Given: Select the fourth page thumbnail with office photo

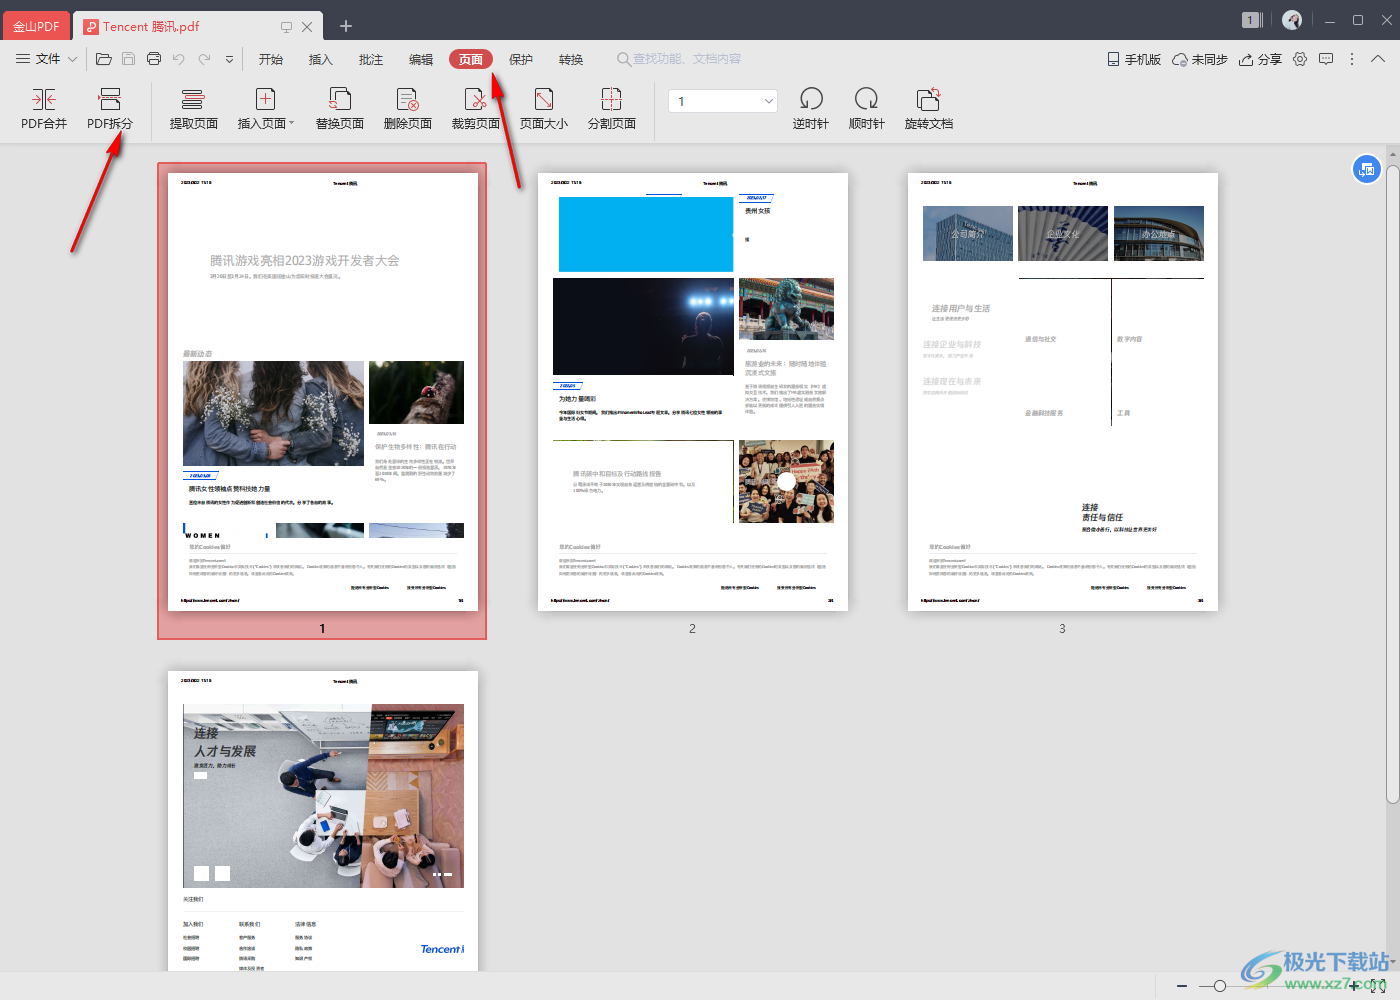Looking at the screenshot, I should [x=322, y=821].
